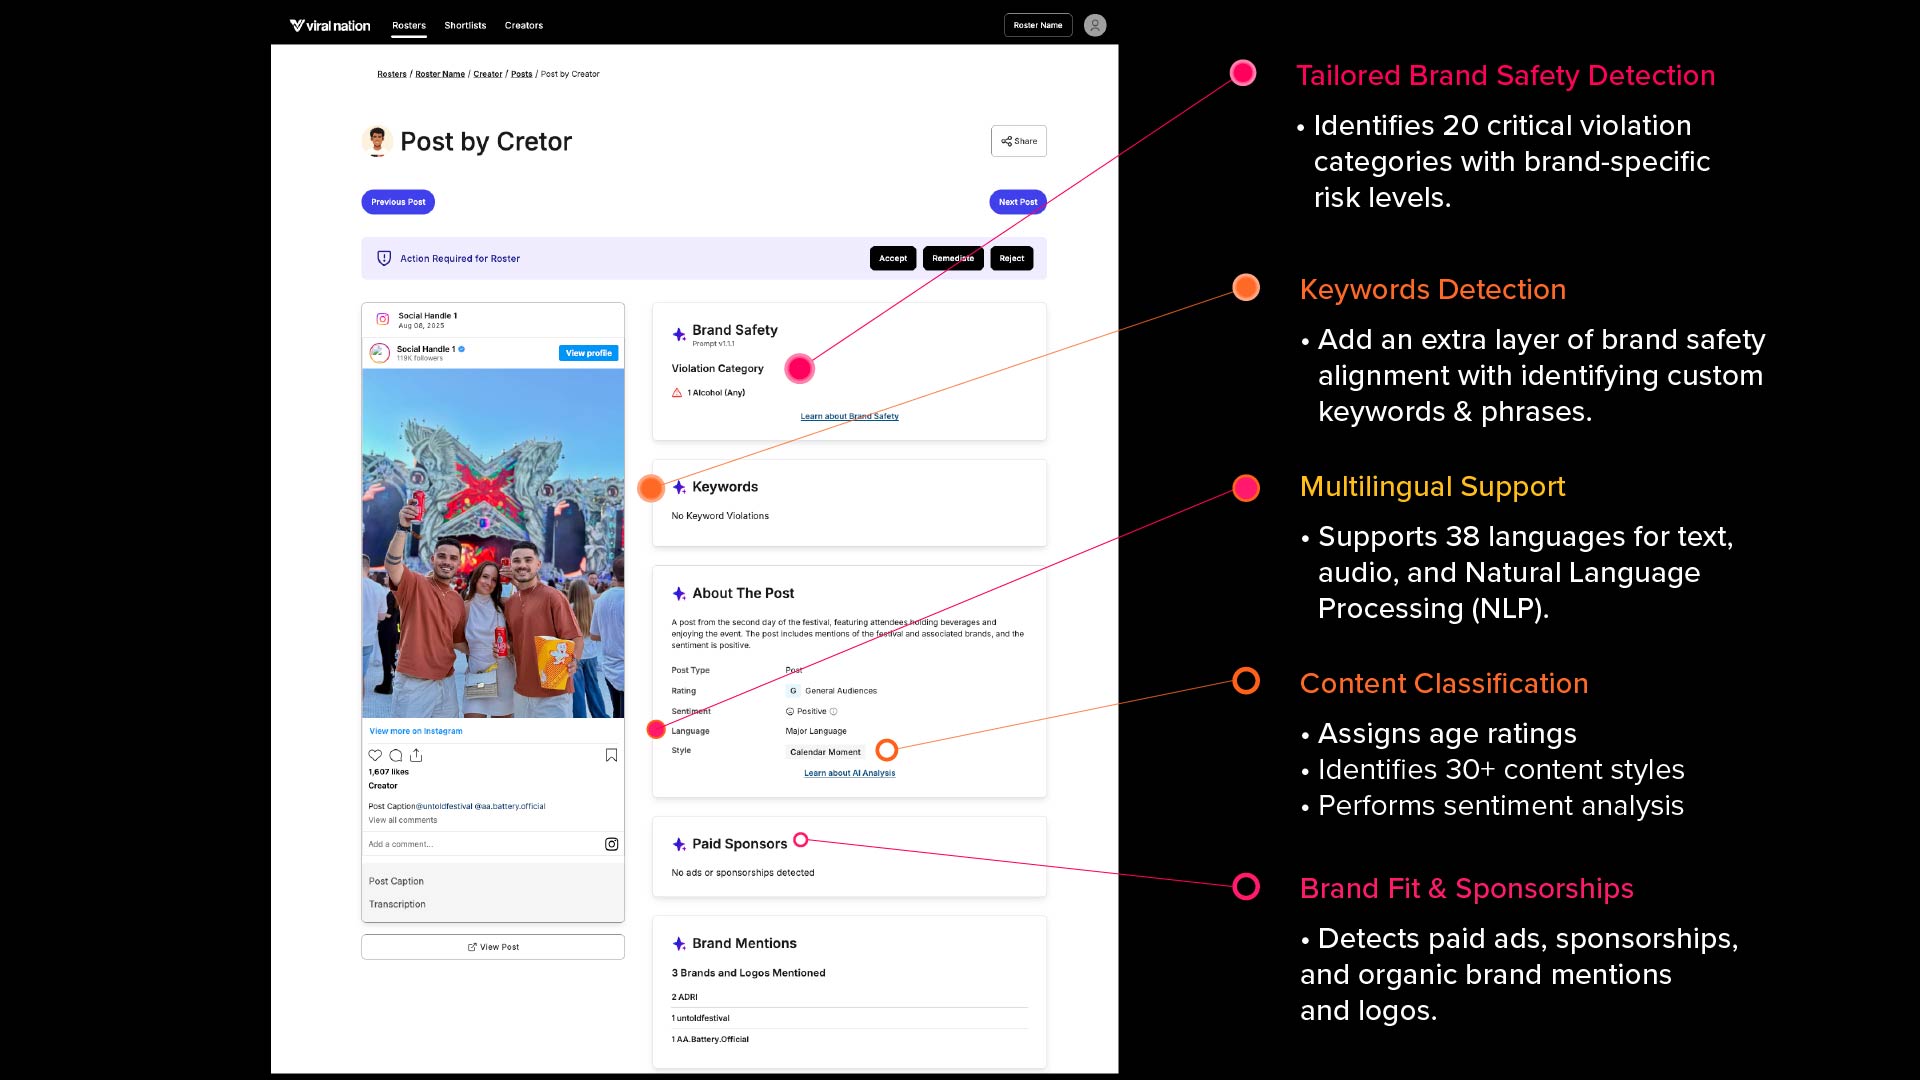
Task: Click the upload-style share icon under the post
Action: point(416,755)
